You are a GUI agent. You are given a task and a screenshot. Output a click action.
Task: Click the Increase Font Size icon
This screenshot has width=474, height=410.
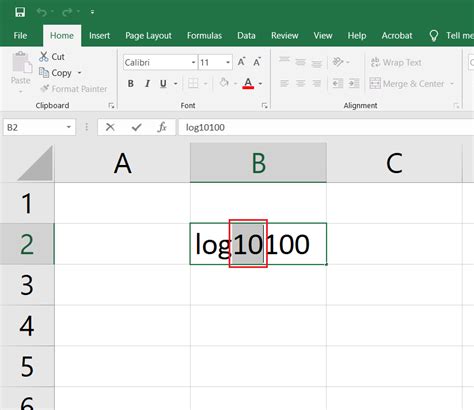pos(241,62)
